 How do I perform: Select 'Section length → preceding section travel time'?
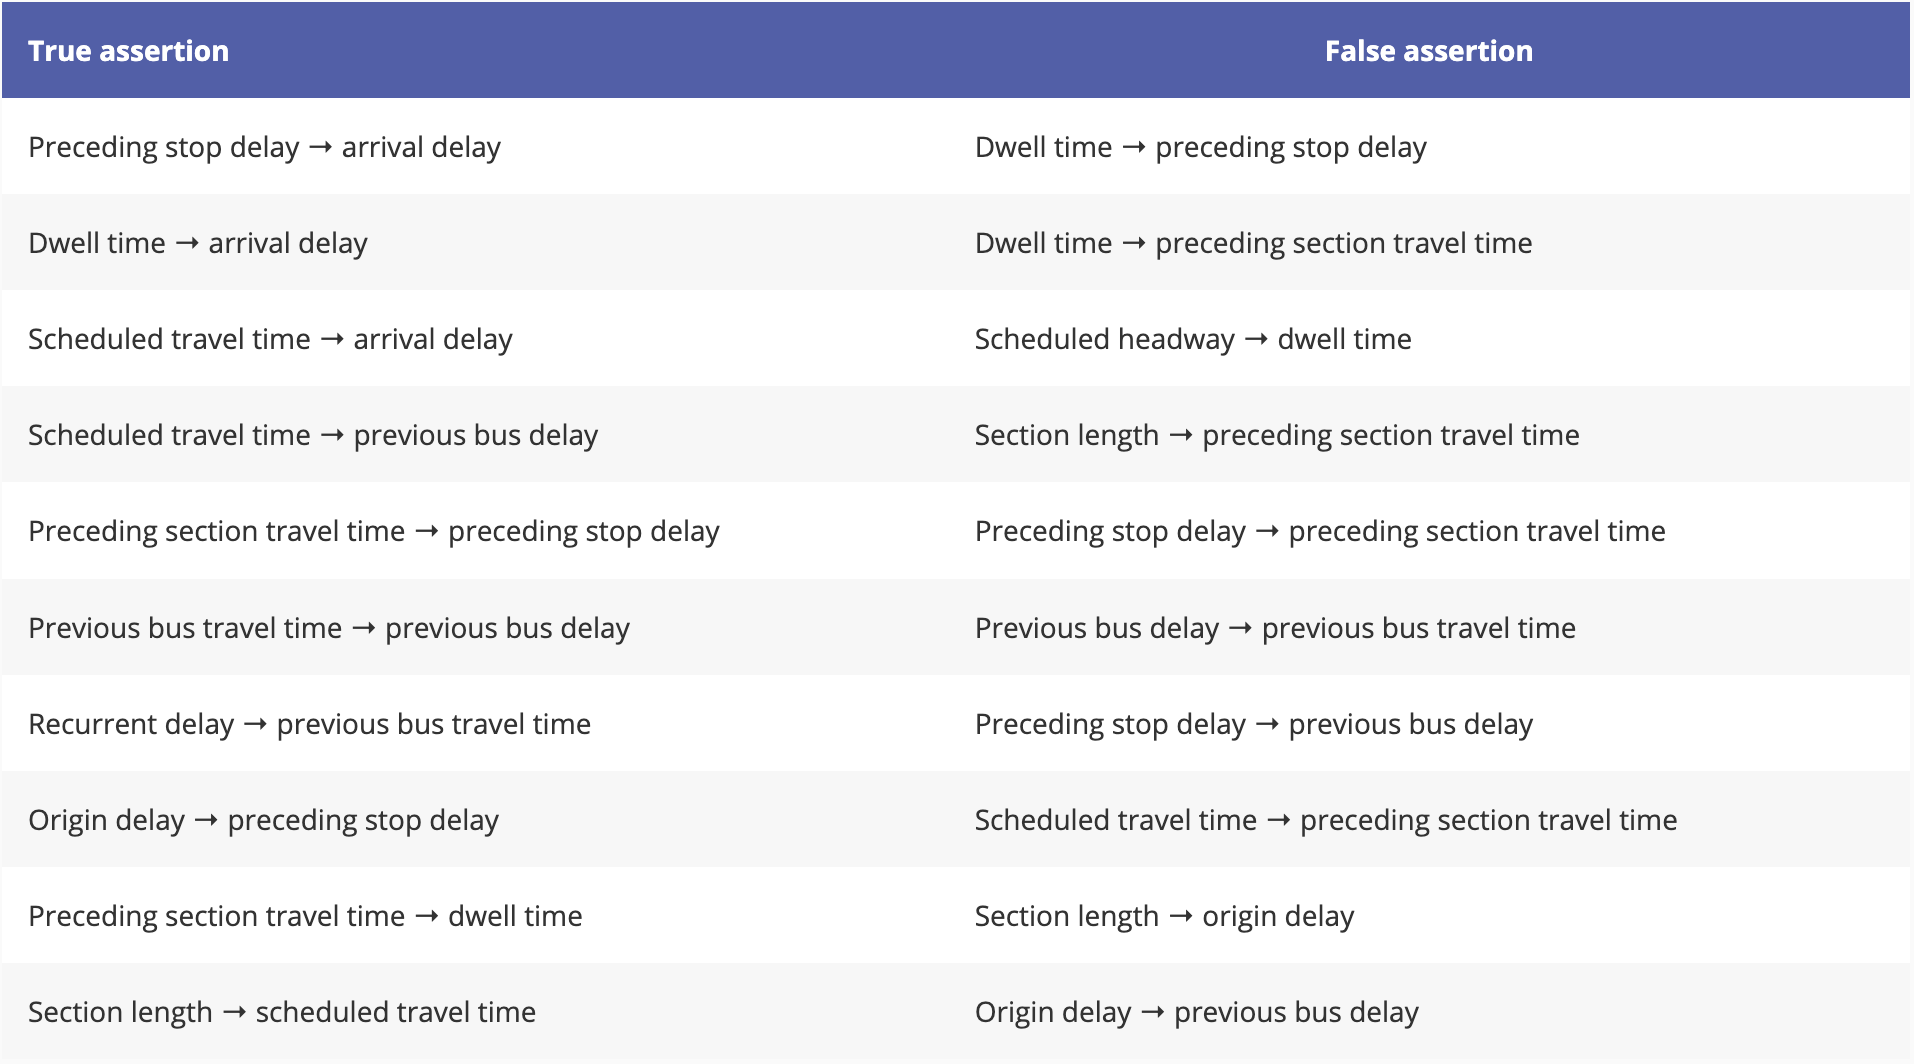pos(1277,435)
